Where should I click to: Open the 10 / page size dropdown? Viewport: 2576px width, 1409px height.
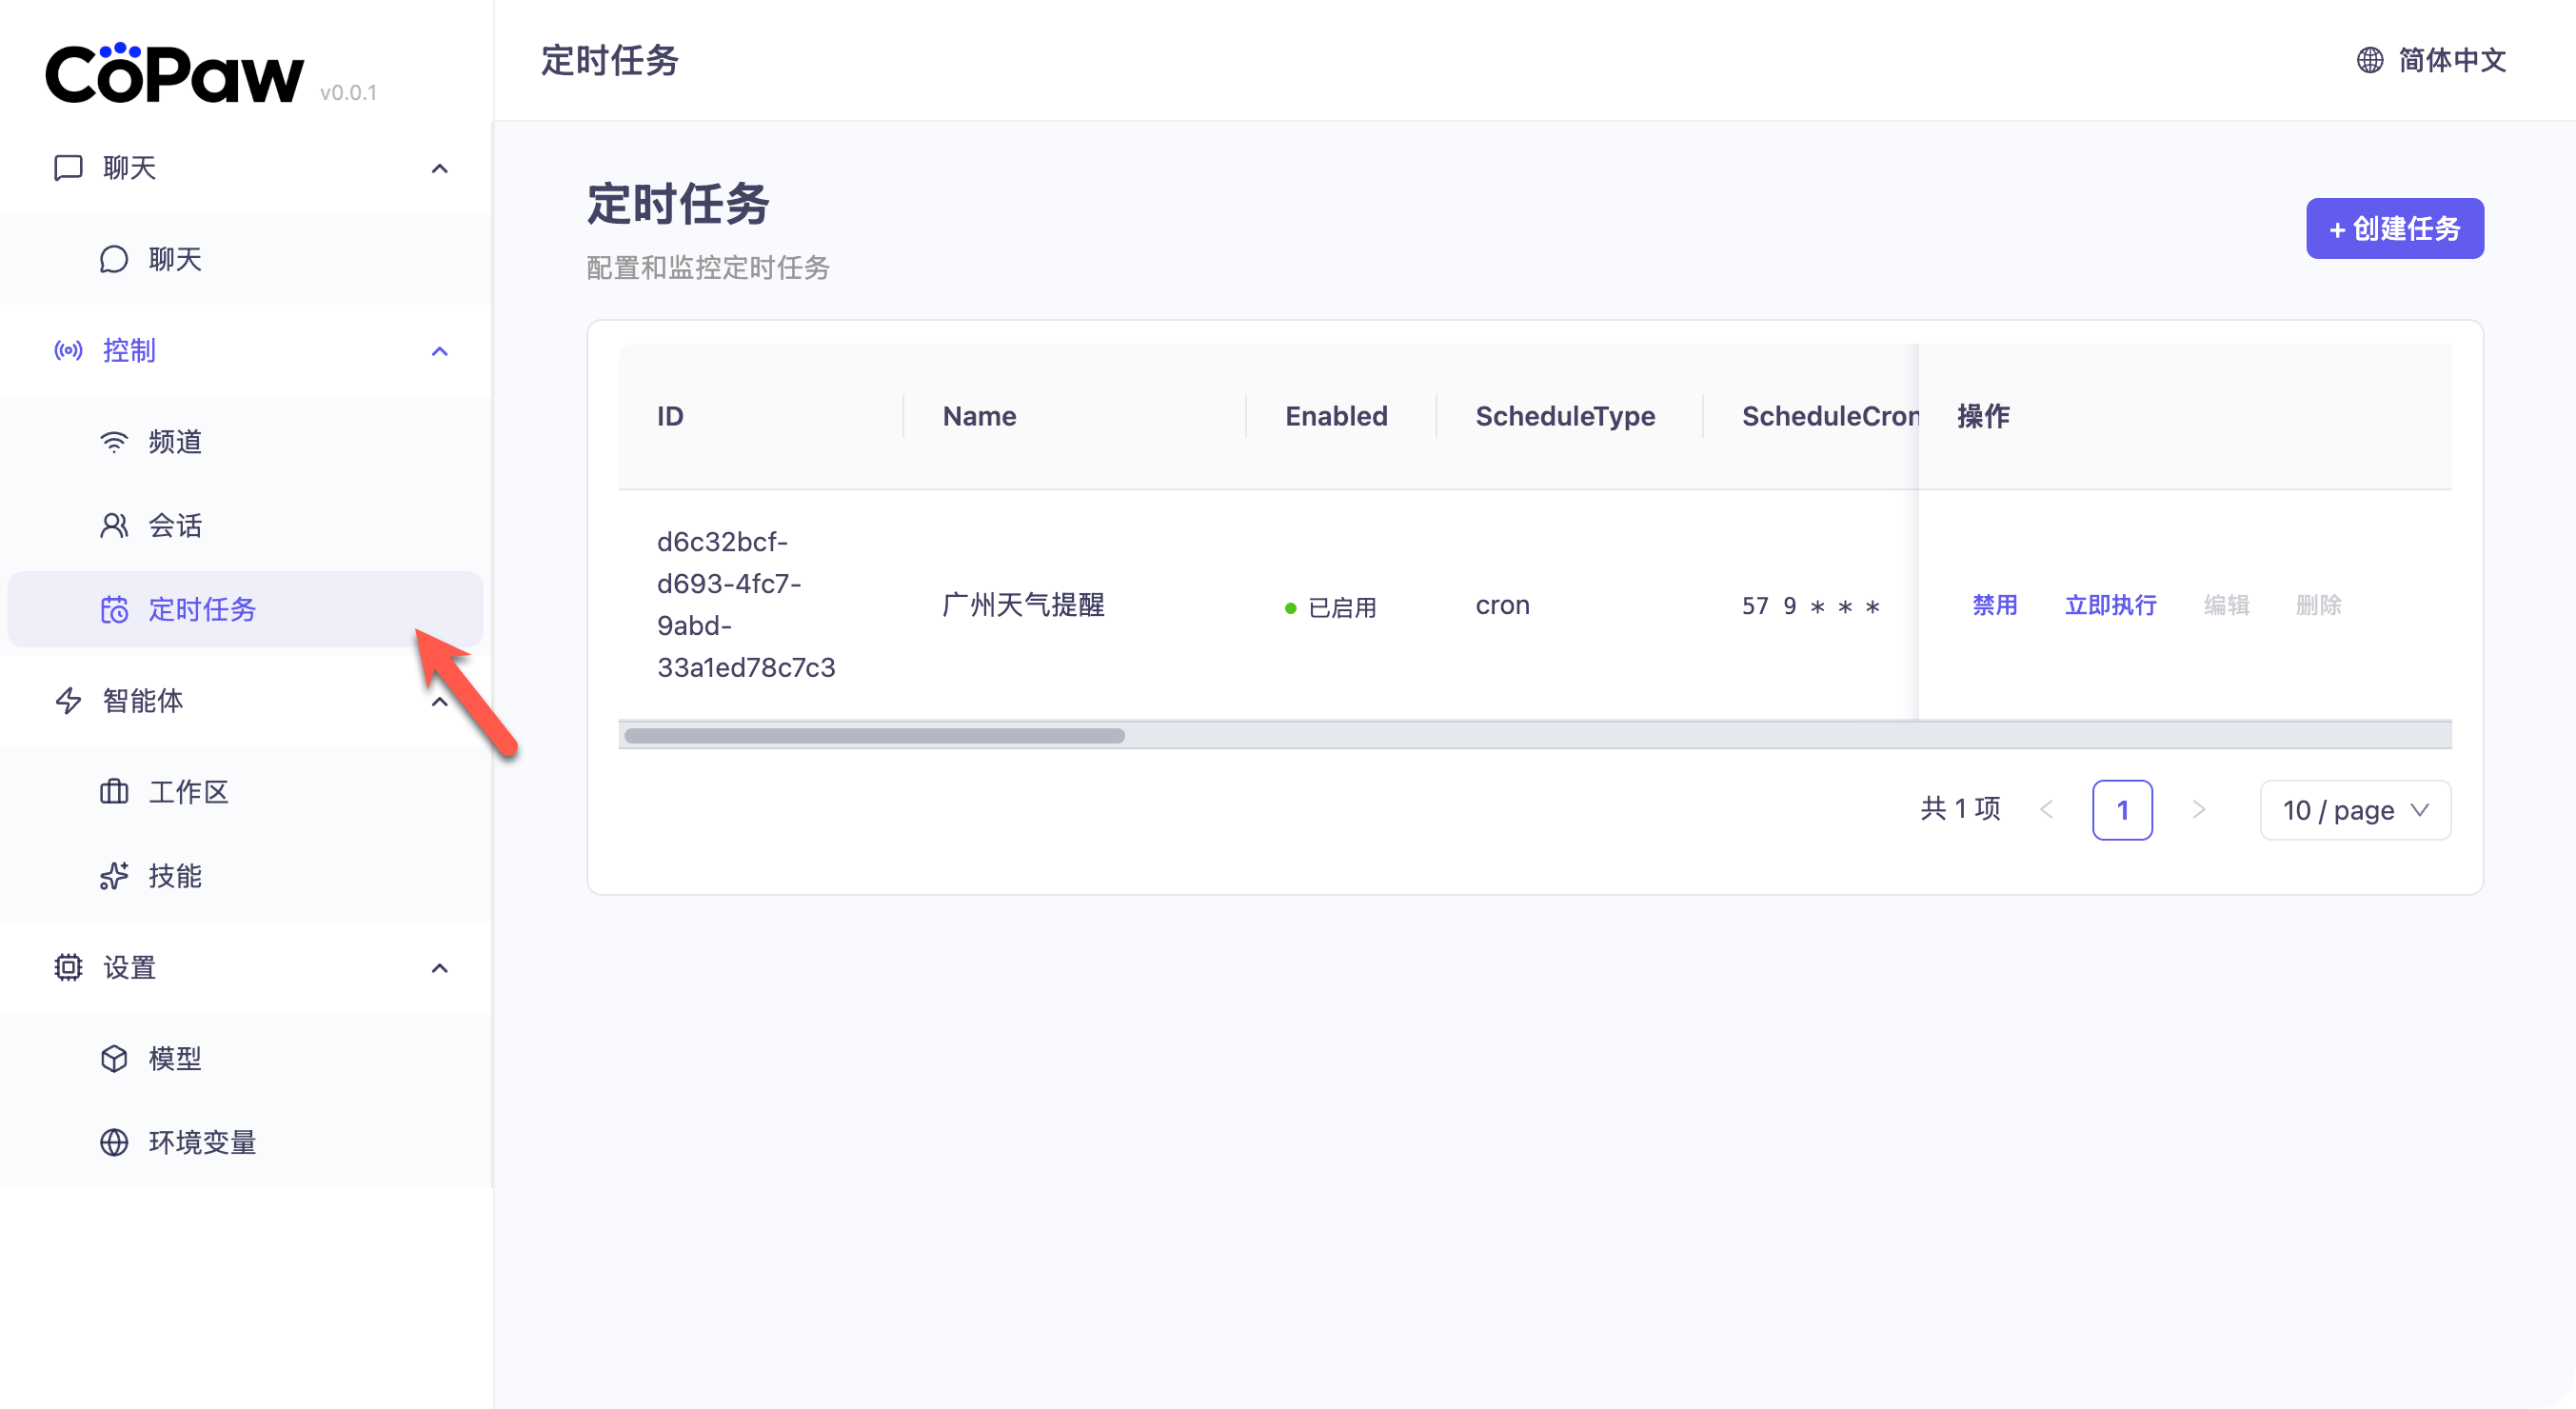(2354, 810)
